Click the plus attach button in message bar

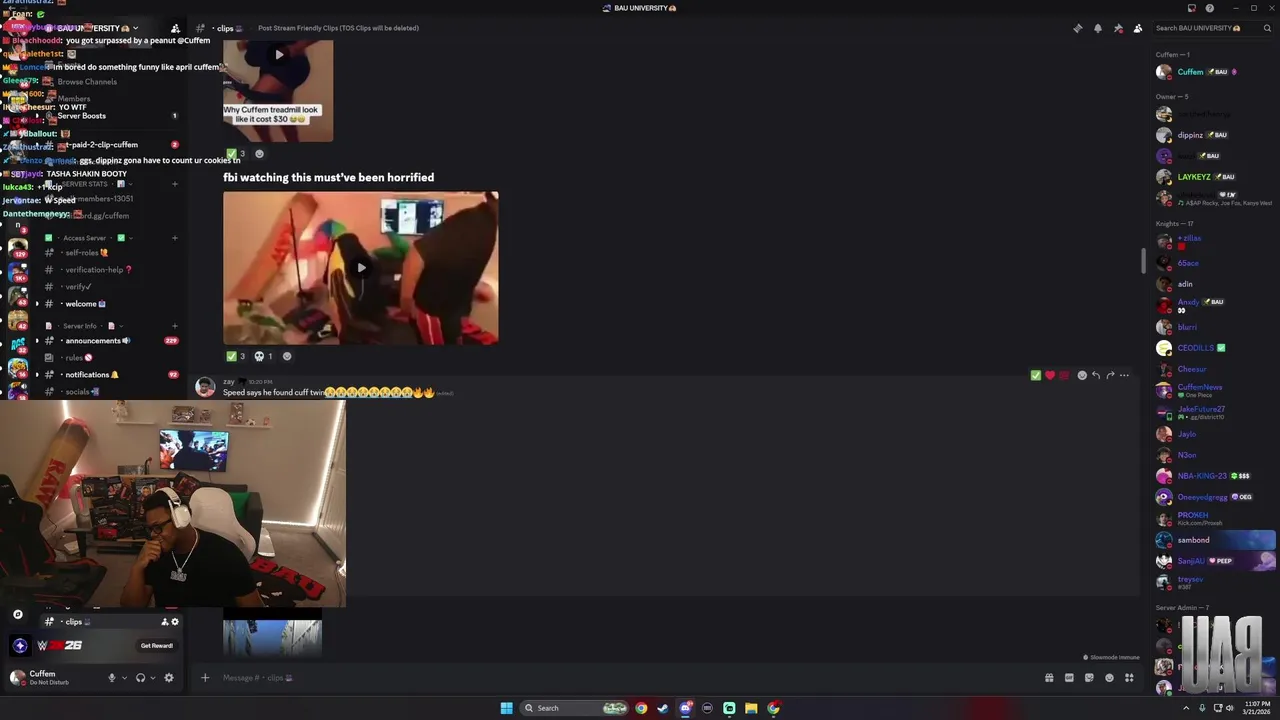click(205, 678)
